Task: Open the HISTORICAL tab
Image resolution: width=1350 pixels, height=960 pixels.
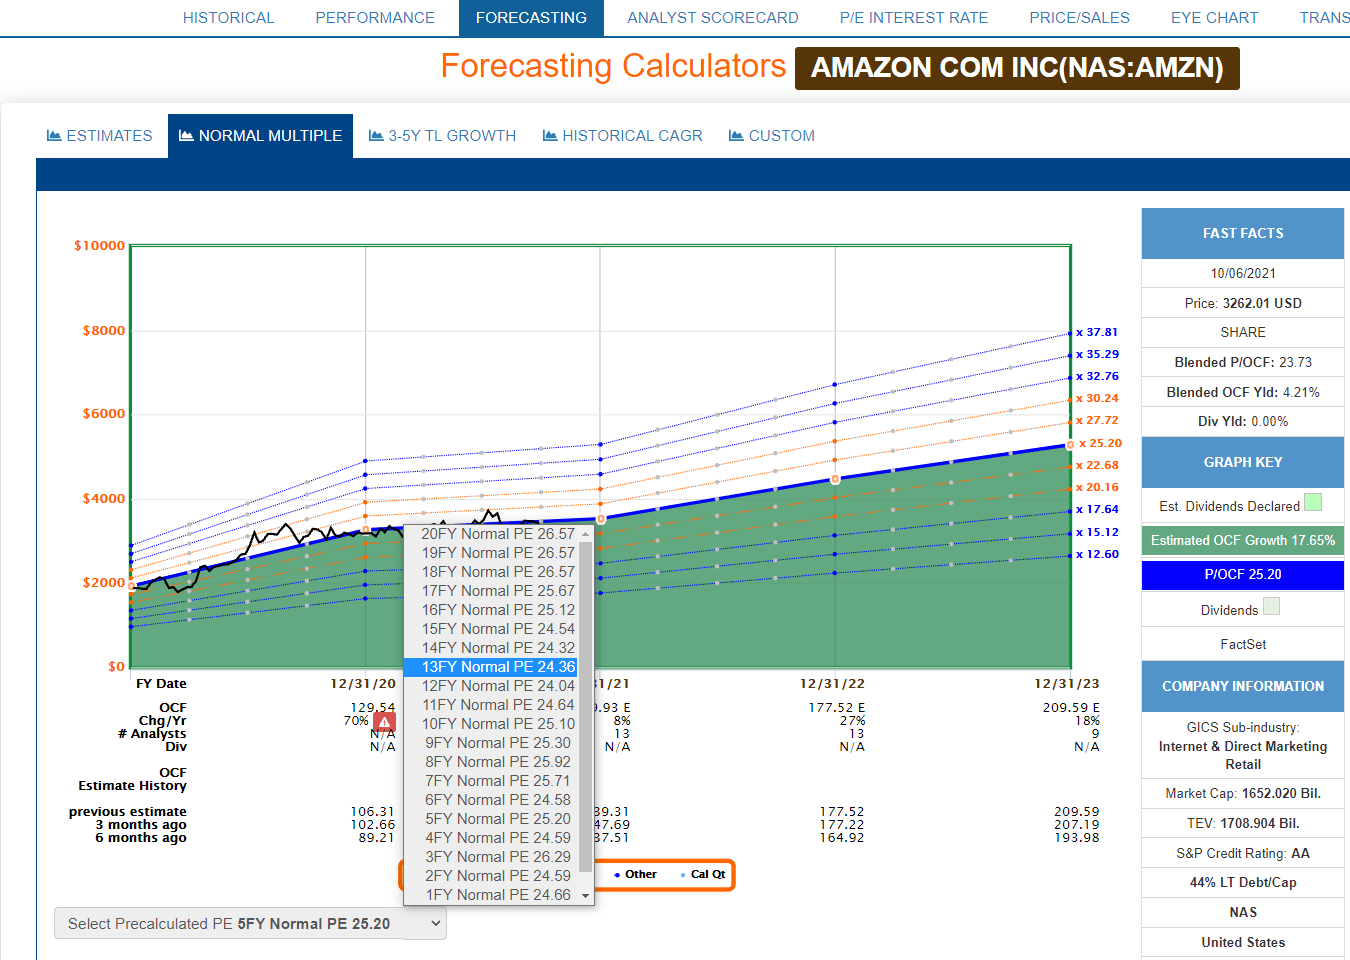Action: [x=228, y=18]
